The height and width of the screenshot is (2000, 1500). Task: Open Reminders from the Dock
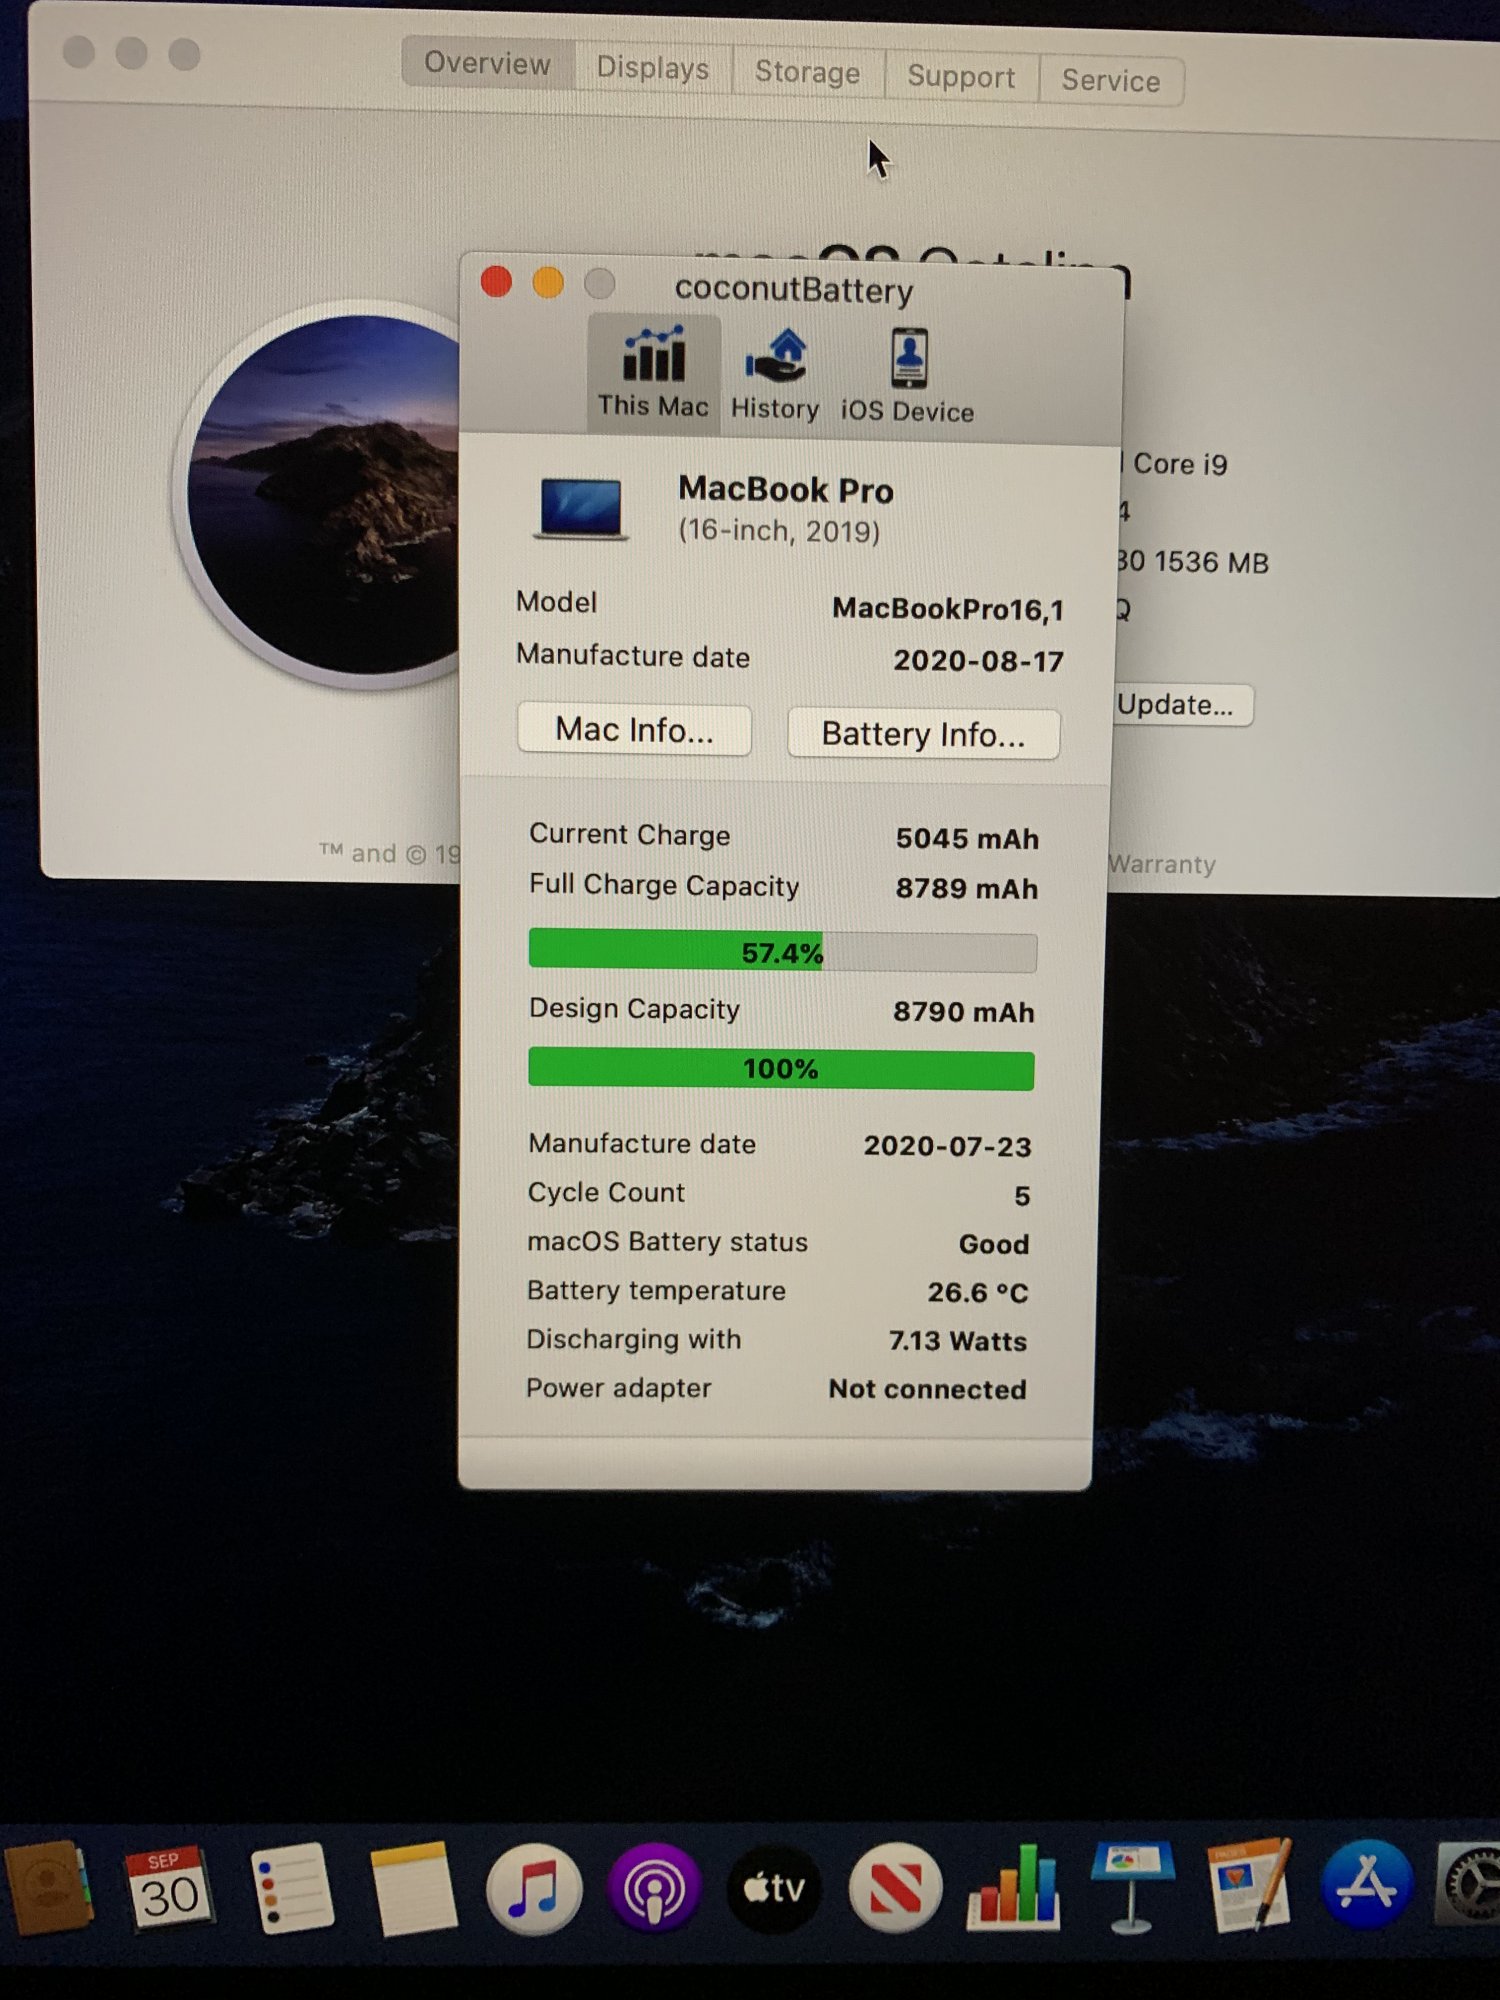click(x=290, y=1888)
